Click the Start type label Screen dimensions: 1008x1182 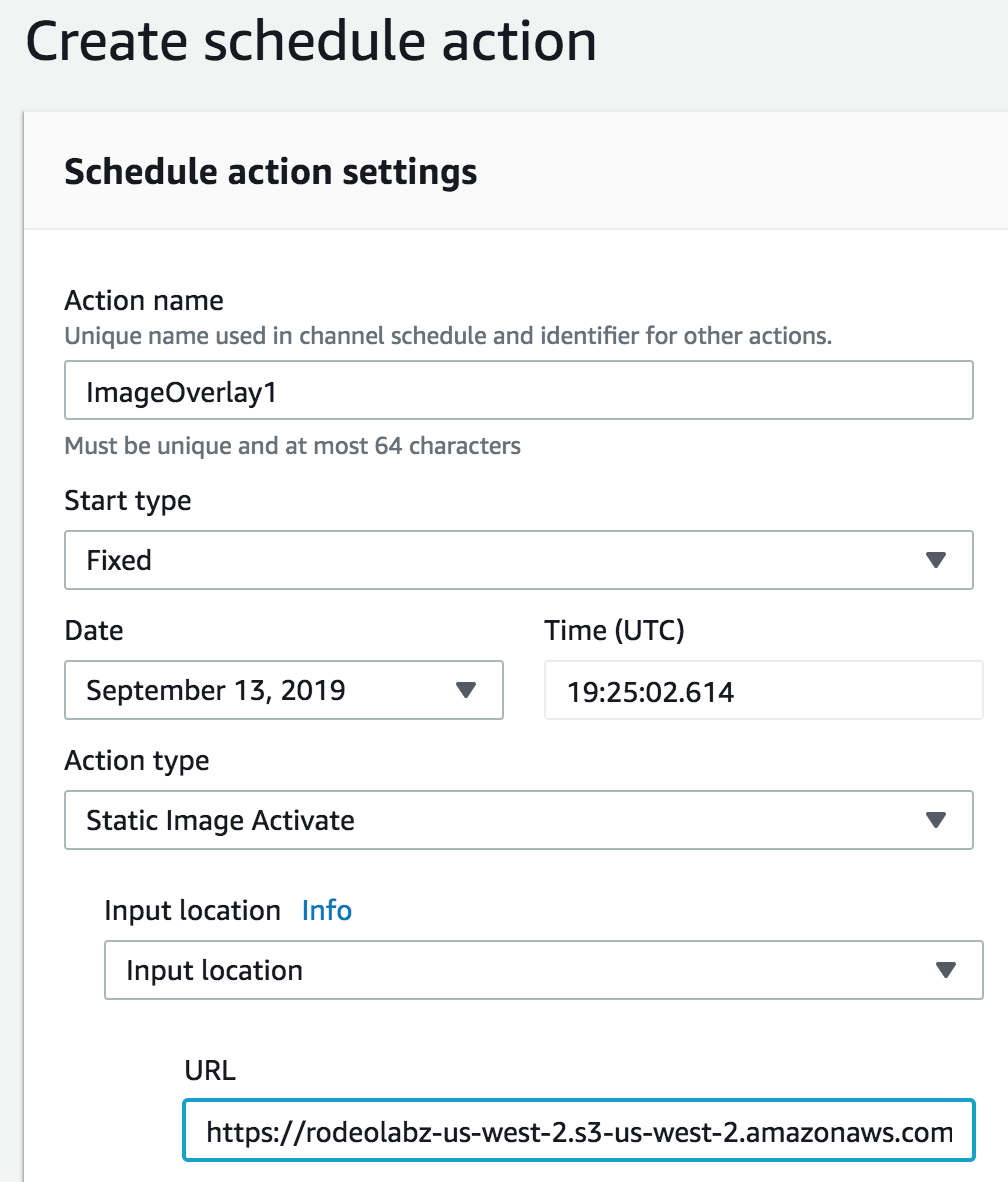pyautogui.click(x=127, y=501)
